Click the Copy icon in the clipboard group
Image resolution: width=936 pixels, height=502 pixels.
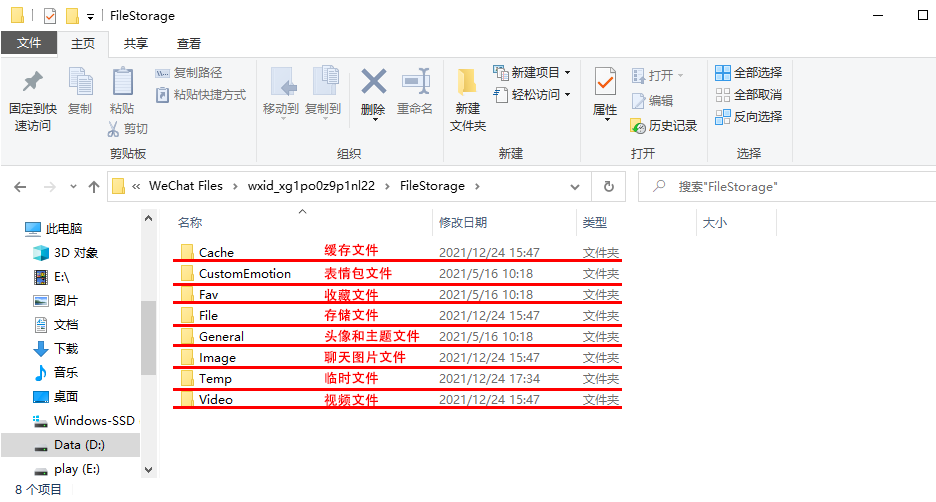click(x=80, y=83)
